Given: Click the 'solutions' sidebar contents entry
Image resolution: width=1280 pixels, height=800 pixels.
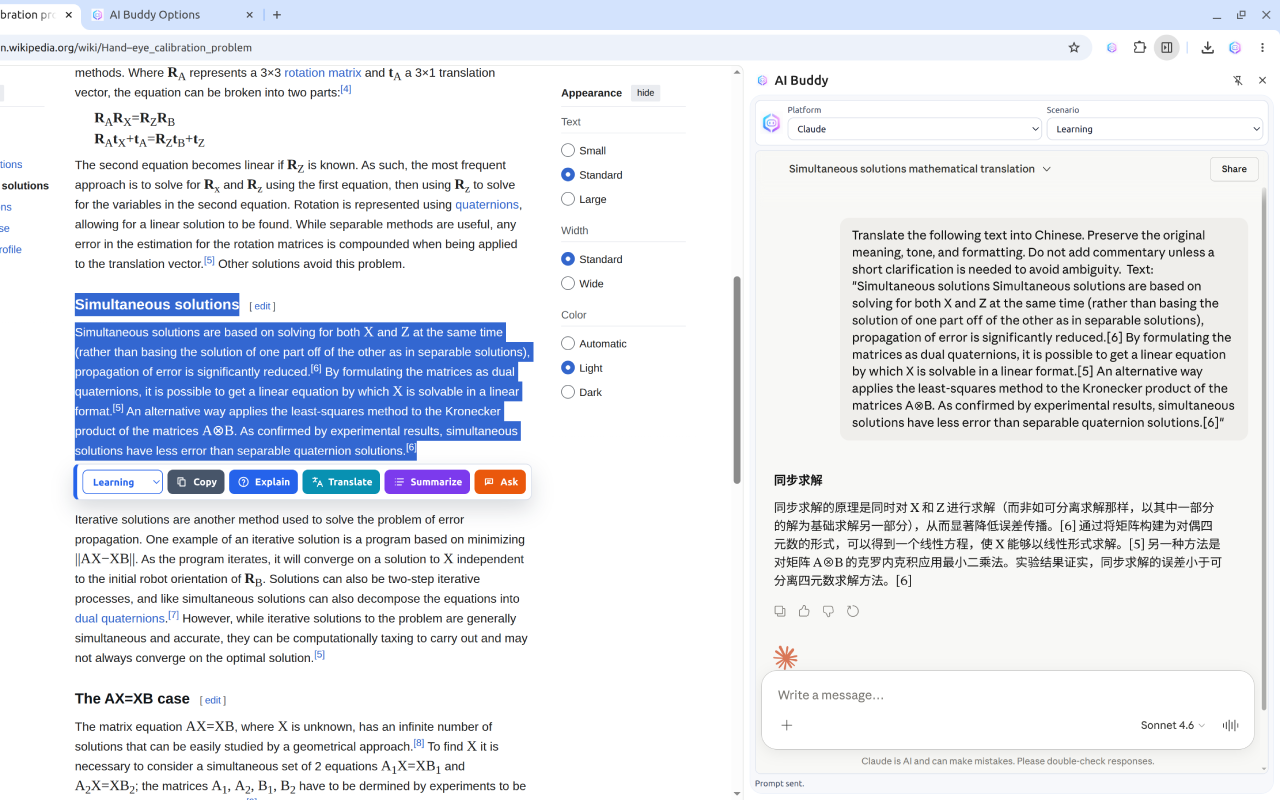Looking at the screenshot, I should [x=25, y=186].
